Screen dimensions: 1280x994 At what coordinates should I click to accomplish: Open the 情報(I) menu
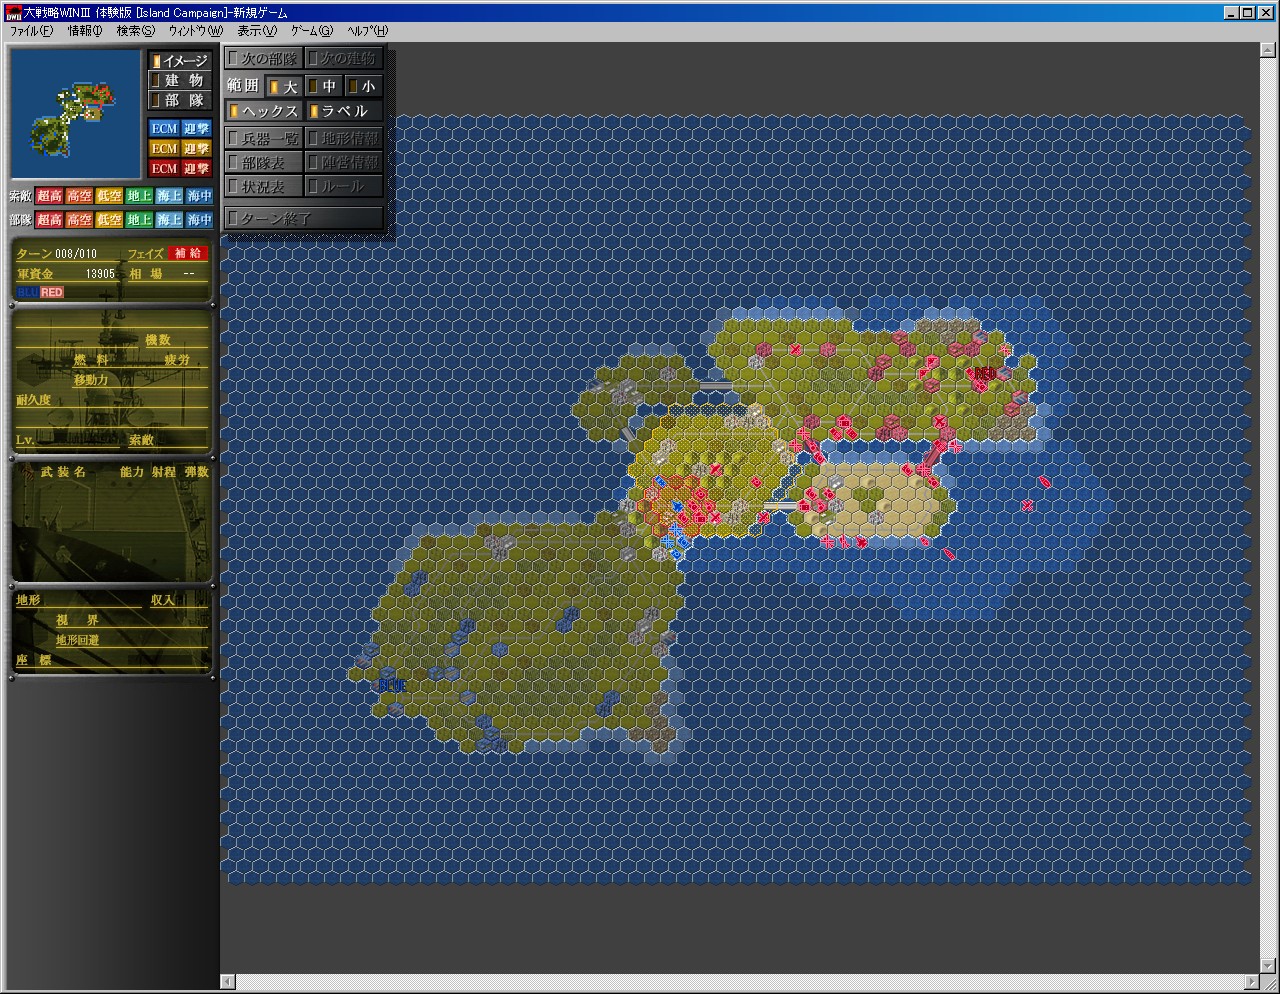[84, 31]
